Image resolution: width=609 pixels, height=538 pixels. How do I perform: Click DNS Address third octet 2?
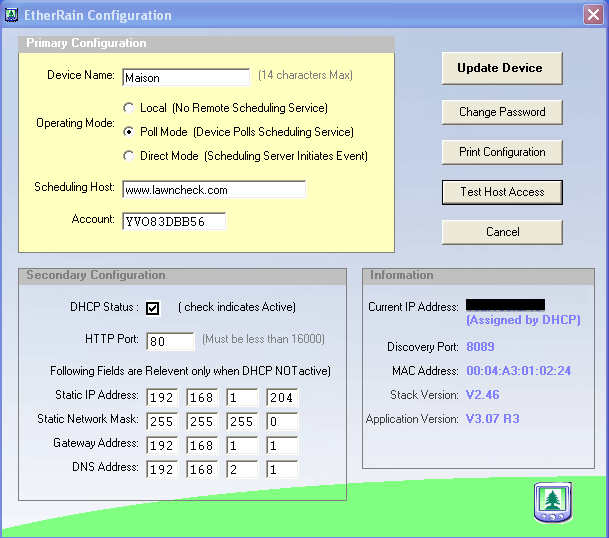pyautogui.click(x=242, y=469)
